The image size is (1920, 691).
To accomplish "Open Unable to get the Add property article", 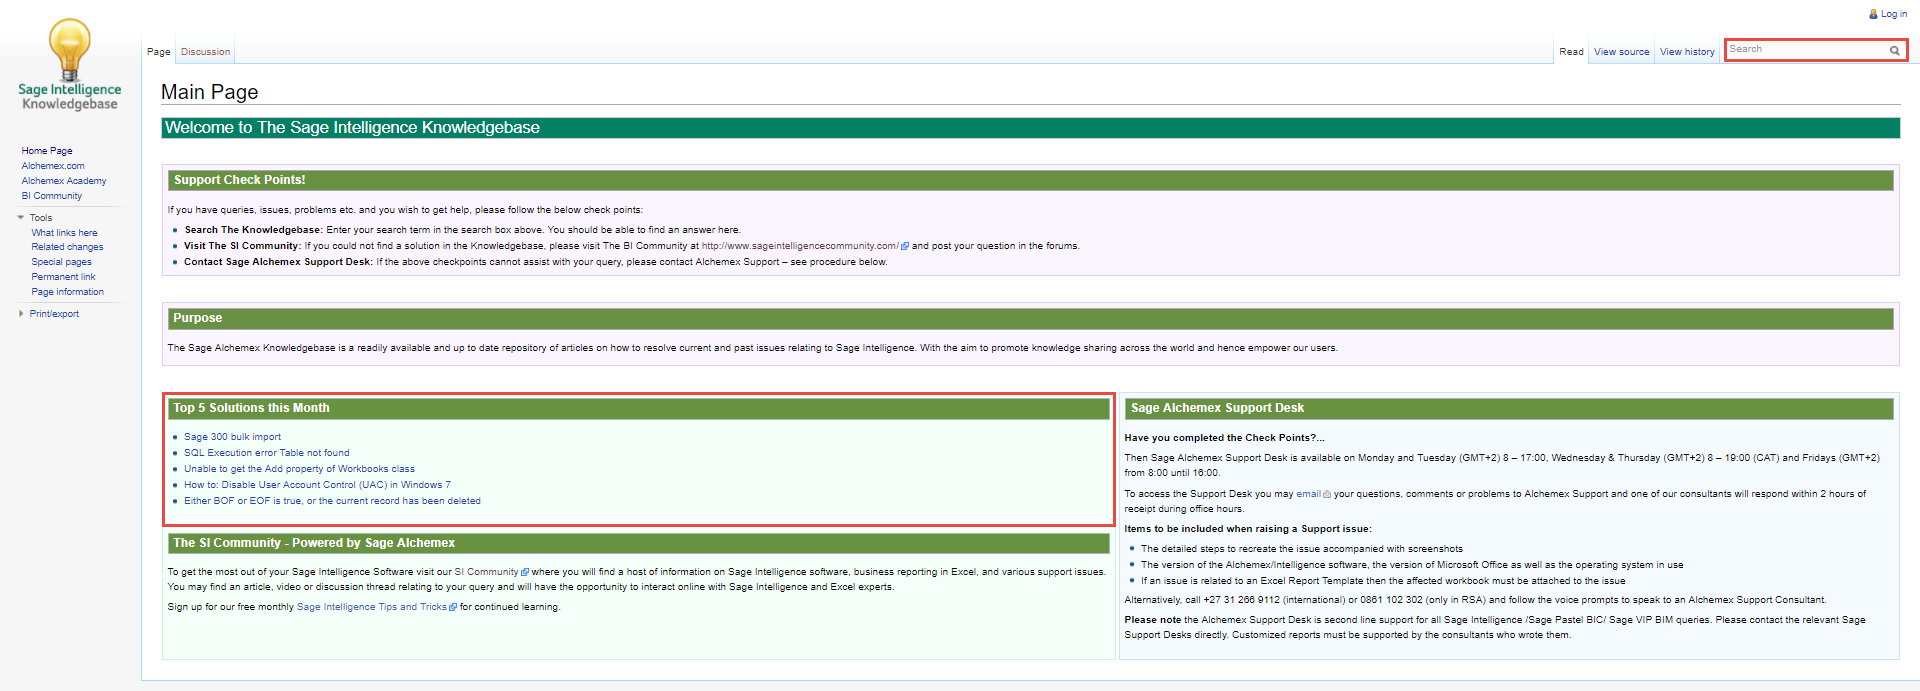I will click(299, 469).
